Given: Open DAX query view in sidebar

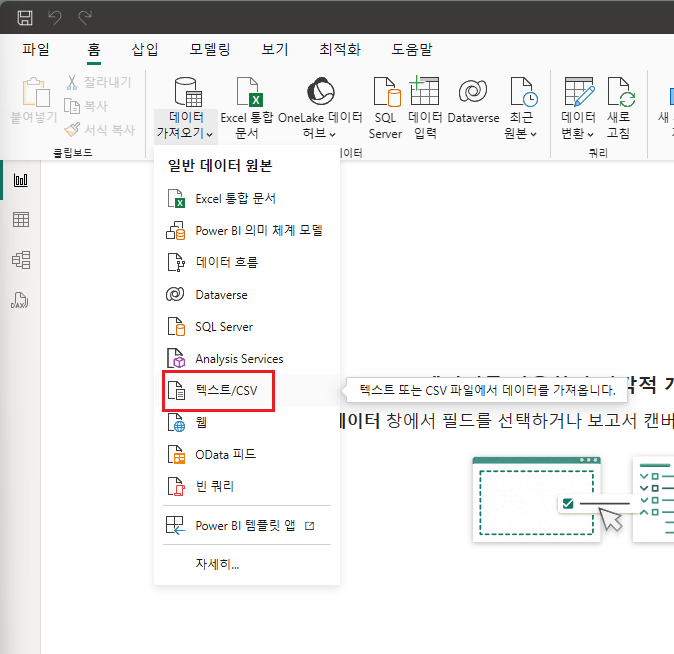Looking at the screenshot, I should [20, 300].
